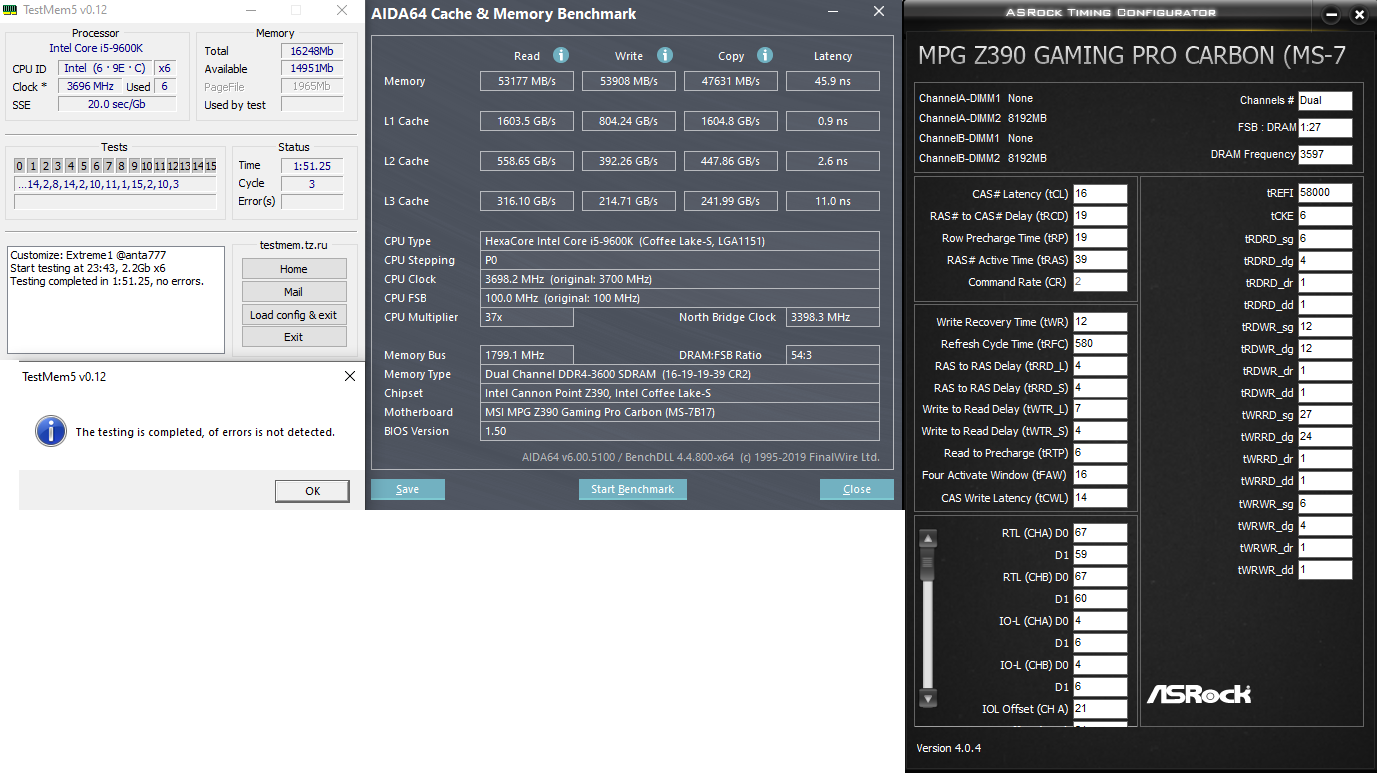Click the CAS Write Latency (tCWL) field

[1100, 498]
